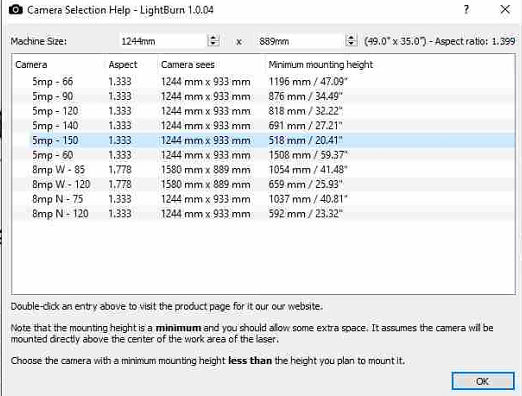Click 1580 mm x 889 mm in 8mp W - 85 row
This screenshot has width=522, height=396.
(x=206, y=170)
